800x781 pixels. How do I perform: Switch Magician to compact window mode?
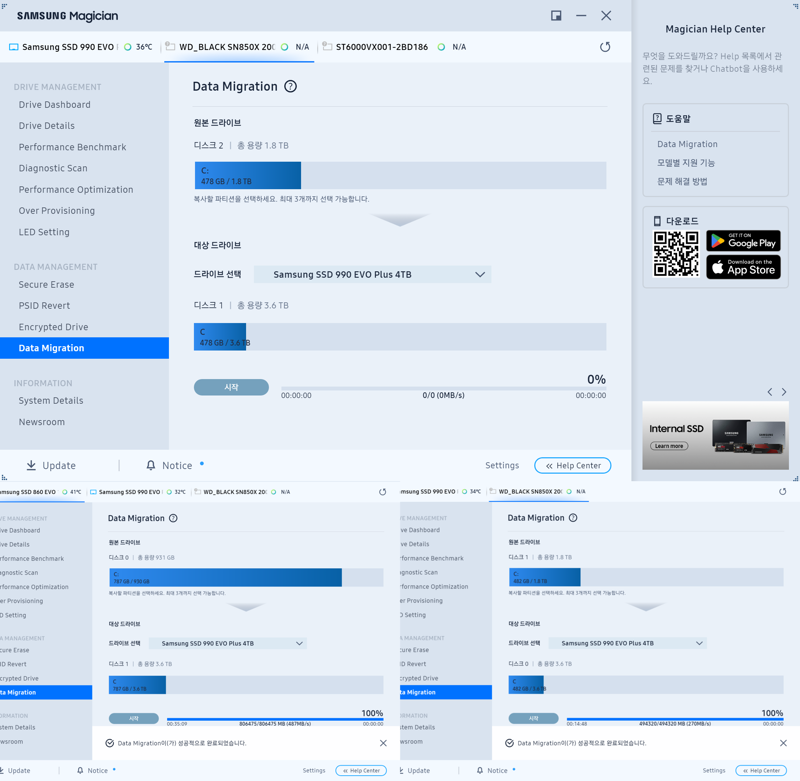coord(556,16)
